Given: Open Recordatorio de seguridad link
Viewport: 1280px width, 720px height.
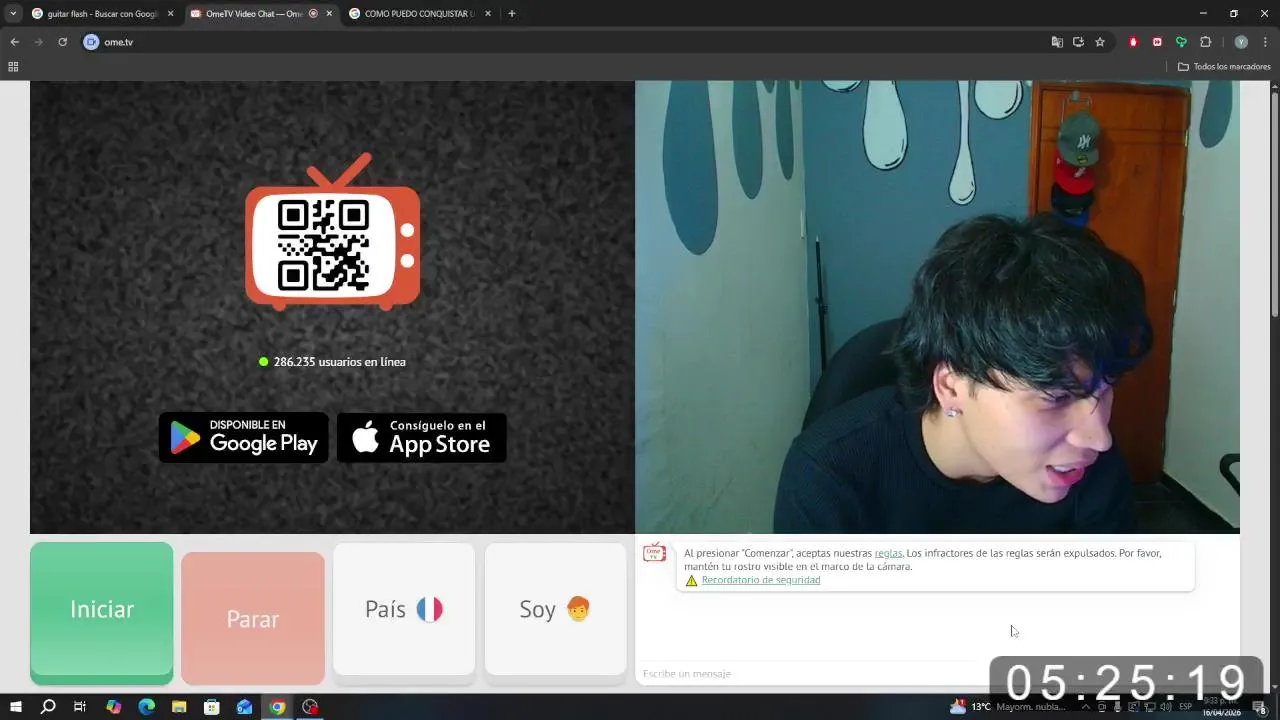Looking at the screenshot, I should (x=761, y=580).
